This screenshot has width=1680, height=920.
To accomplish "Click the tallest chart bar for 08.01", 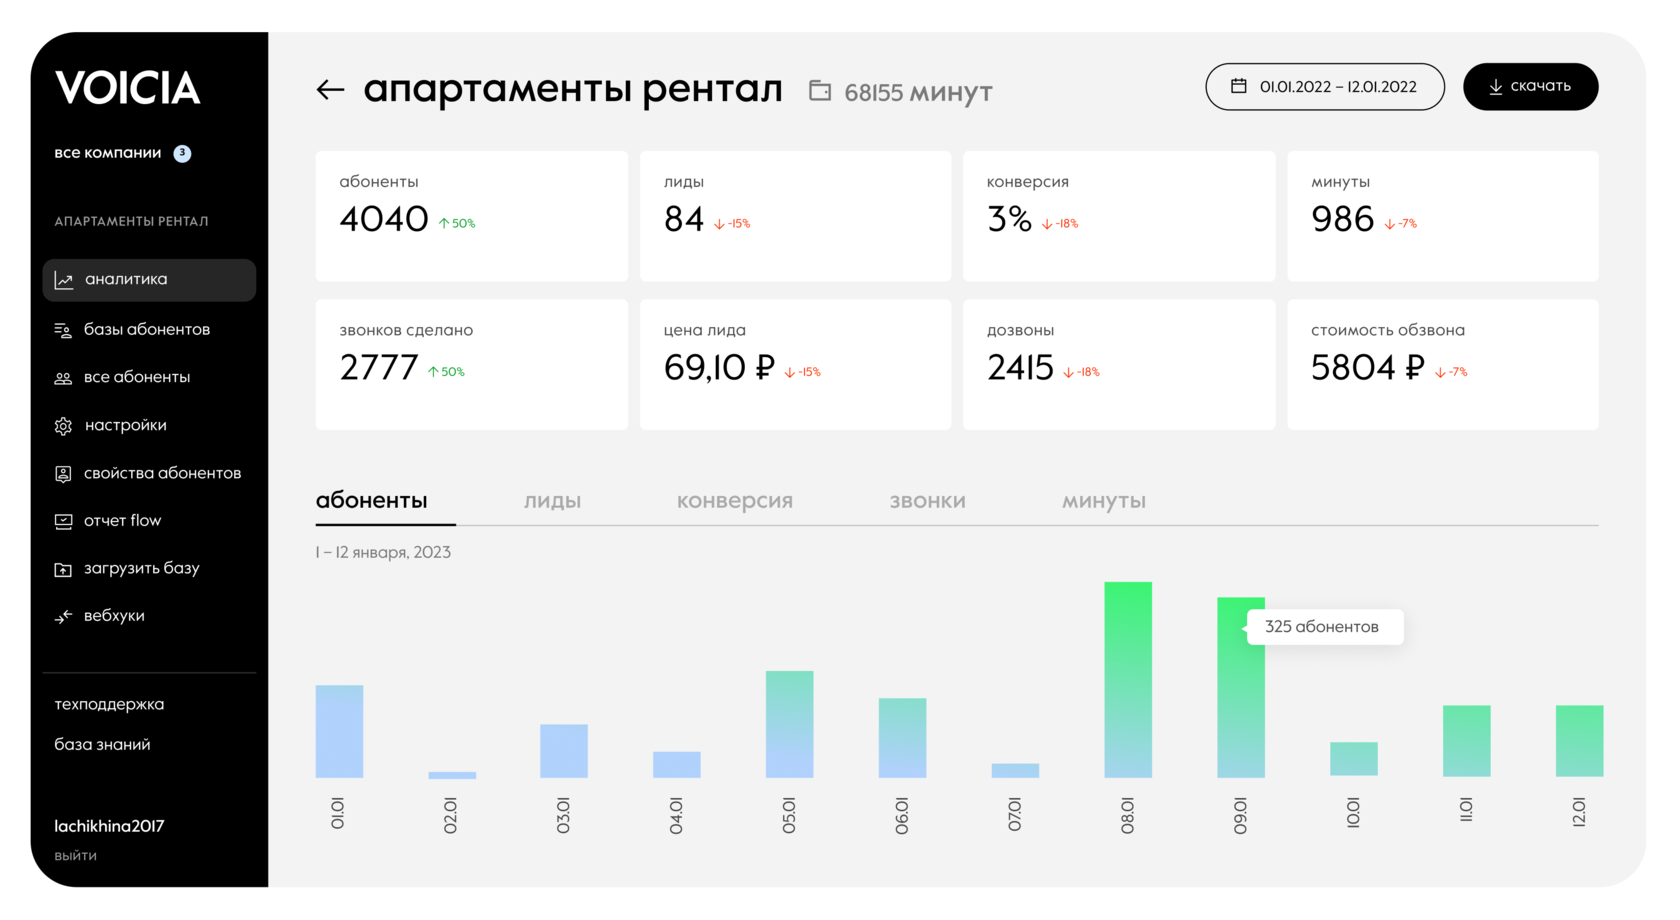I will click(1128, 680).
